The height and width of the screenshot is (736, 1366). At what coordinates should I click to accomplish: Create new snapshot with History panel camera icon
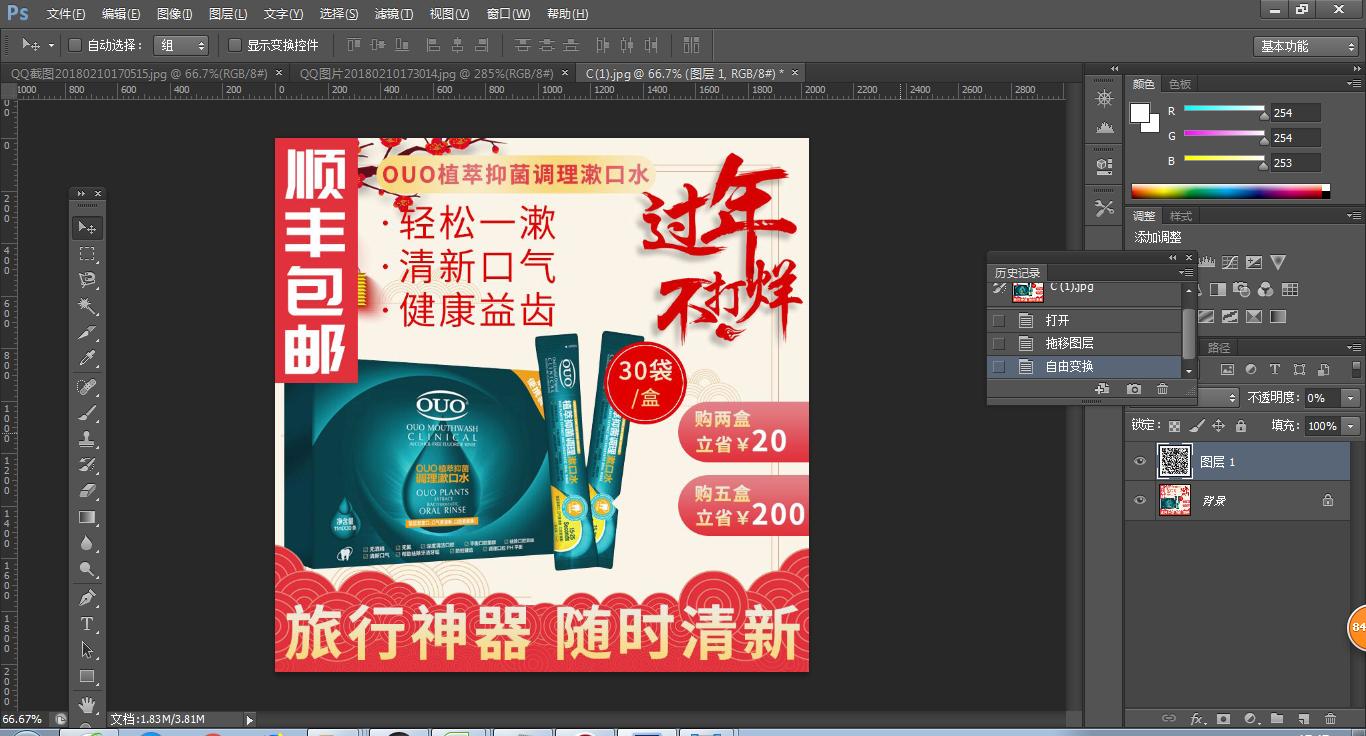pyautogui.click(x=1134, y=389)
